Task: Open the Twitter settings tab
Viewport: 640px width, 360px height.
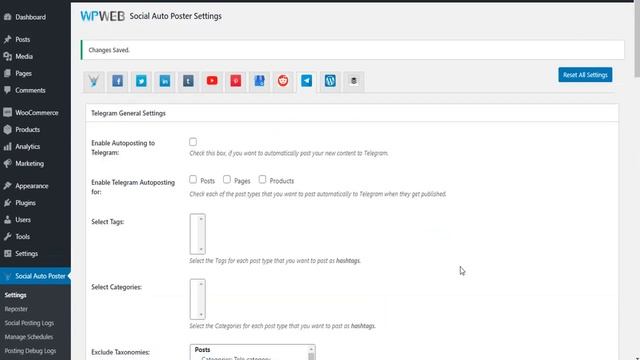Action: pos(141,81)
